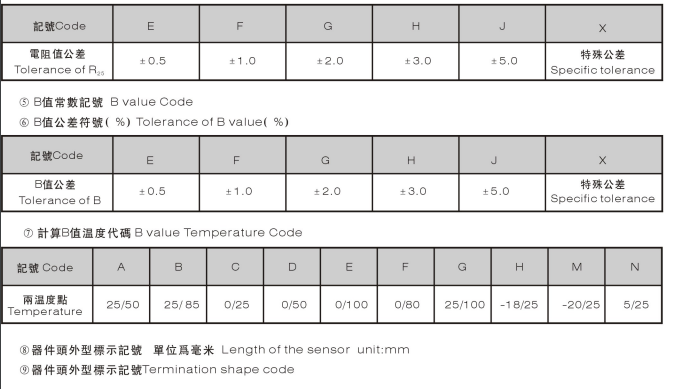The height and width of the screenshot is (389, 681).
Task: Select the X code header in the first table
Action: (x=603, y=25)
